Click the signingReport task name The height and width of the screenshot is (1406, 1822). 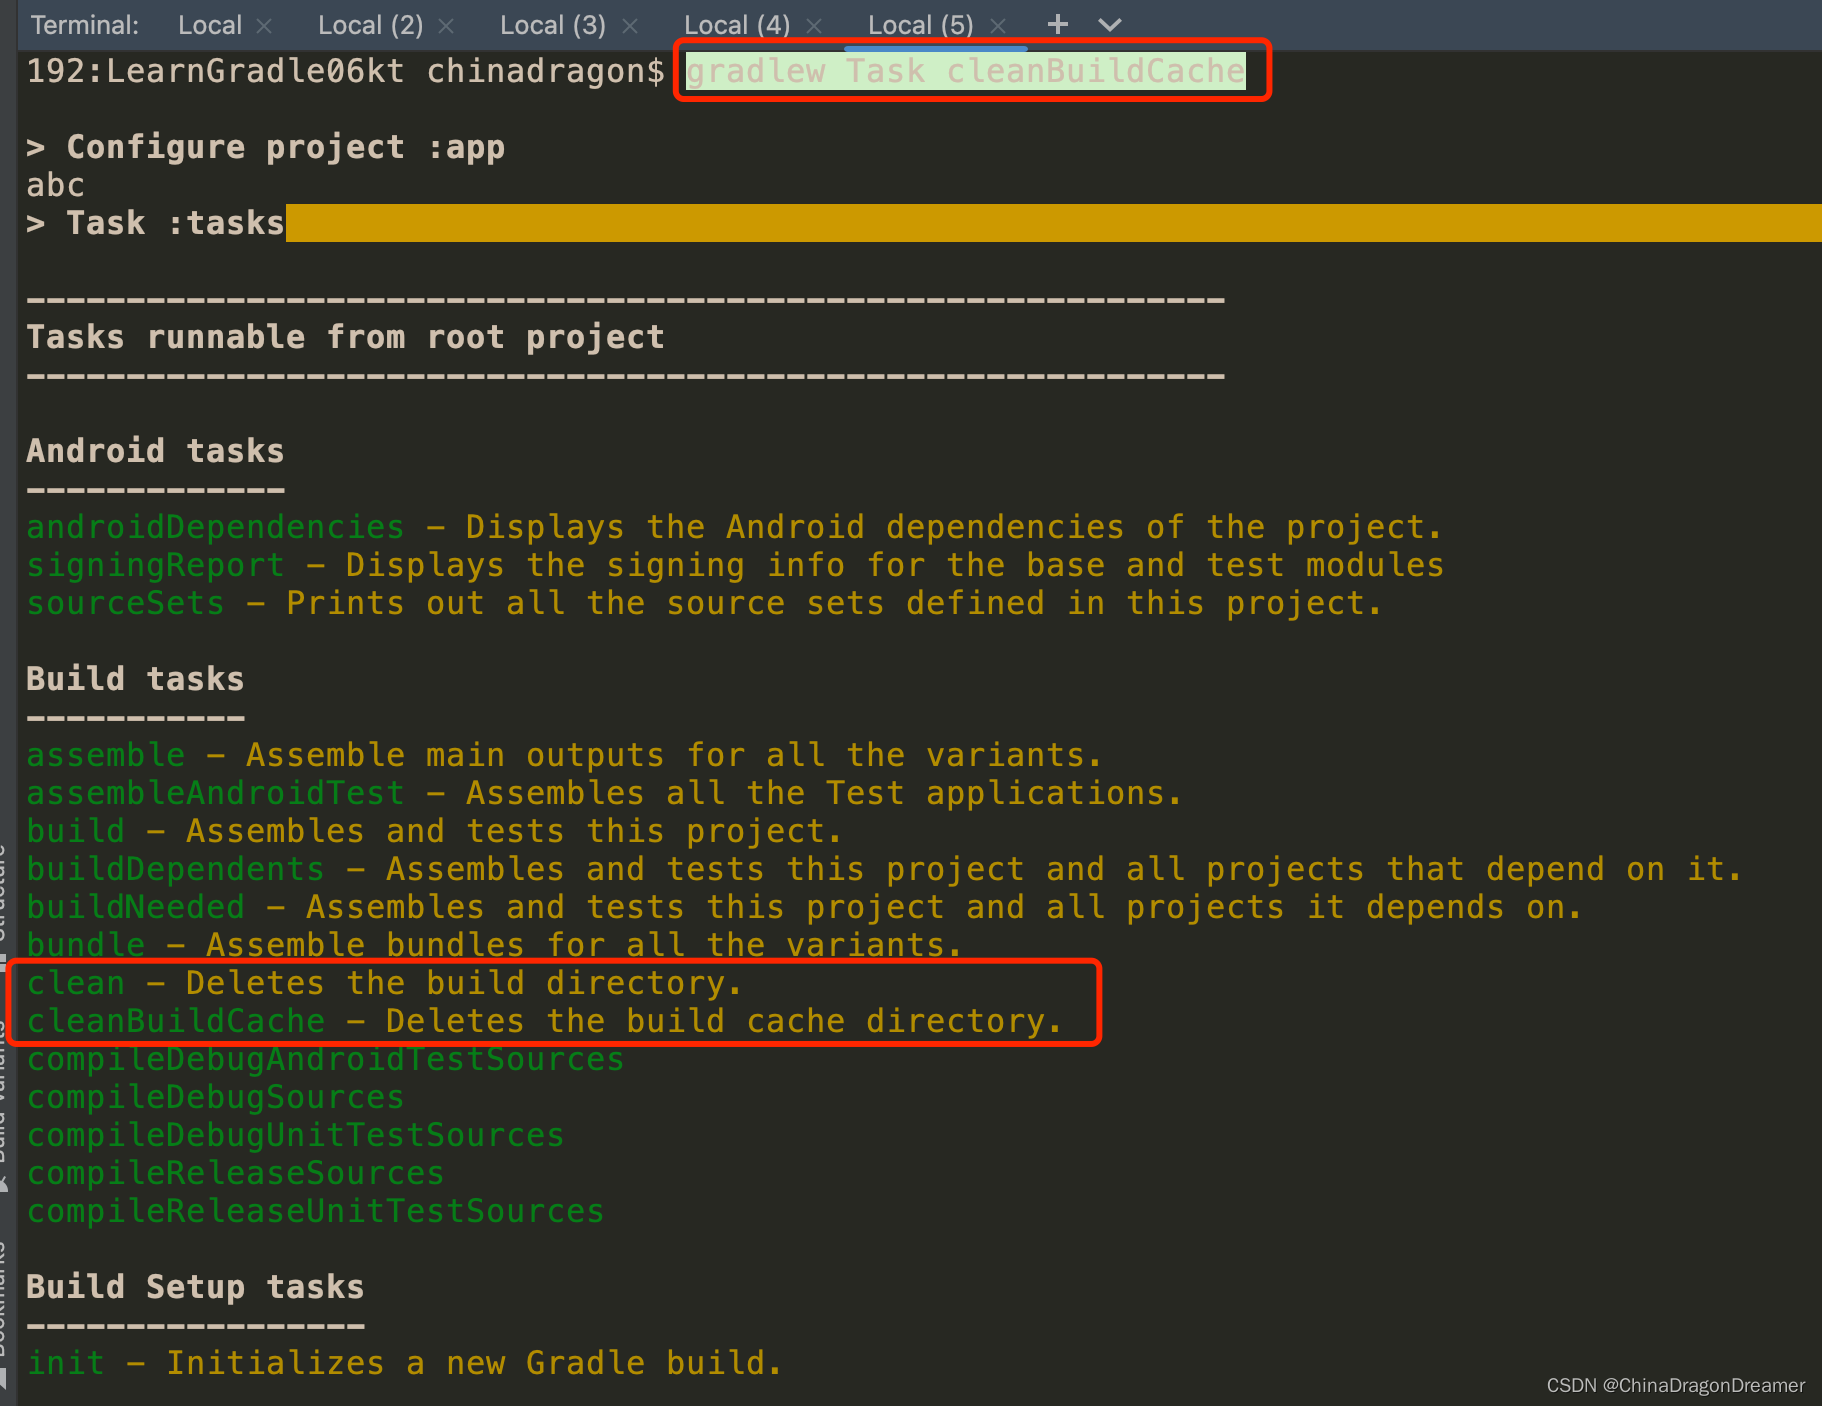point(155,565)
